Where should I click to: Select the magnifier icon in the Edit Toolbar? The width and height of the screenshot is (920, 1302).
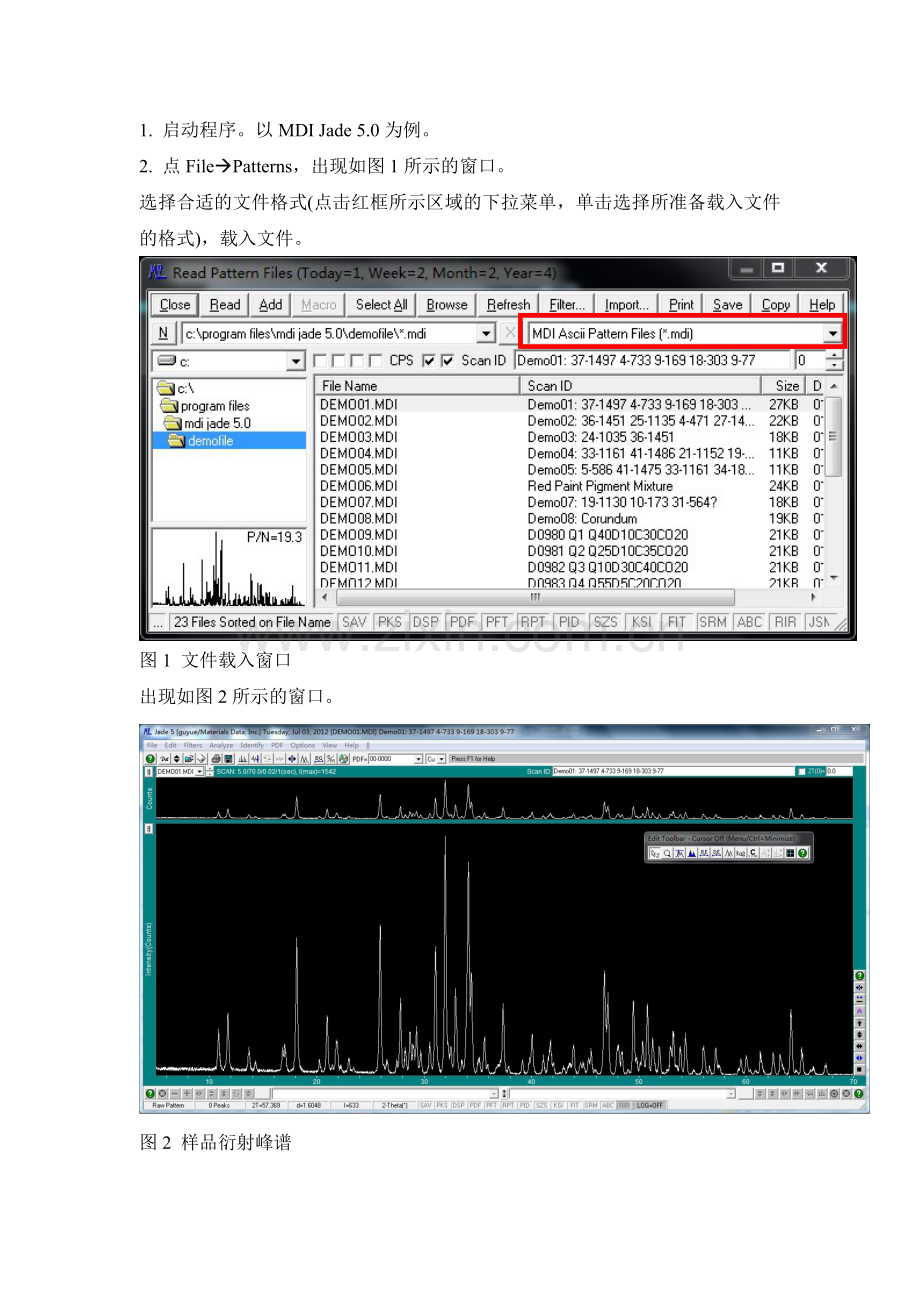[665, 853]
